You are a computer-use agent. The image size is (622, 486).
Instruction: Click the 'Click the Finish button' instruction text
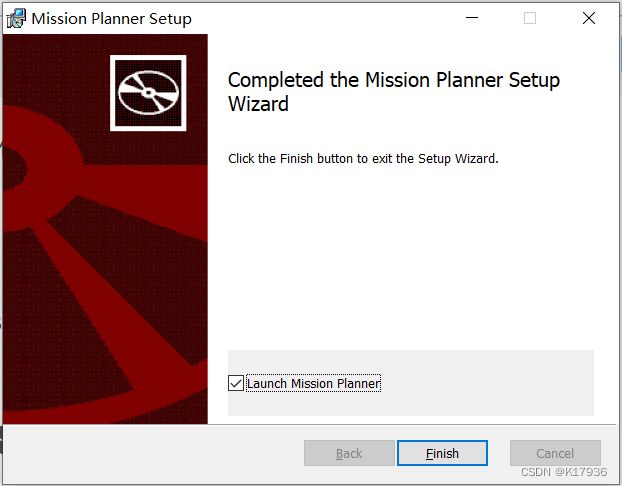(362, 158)
